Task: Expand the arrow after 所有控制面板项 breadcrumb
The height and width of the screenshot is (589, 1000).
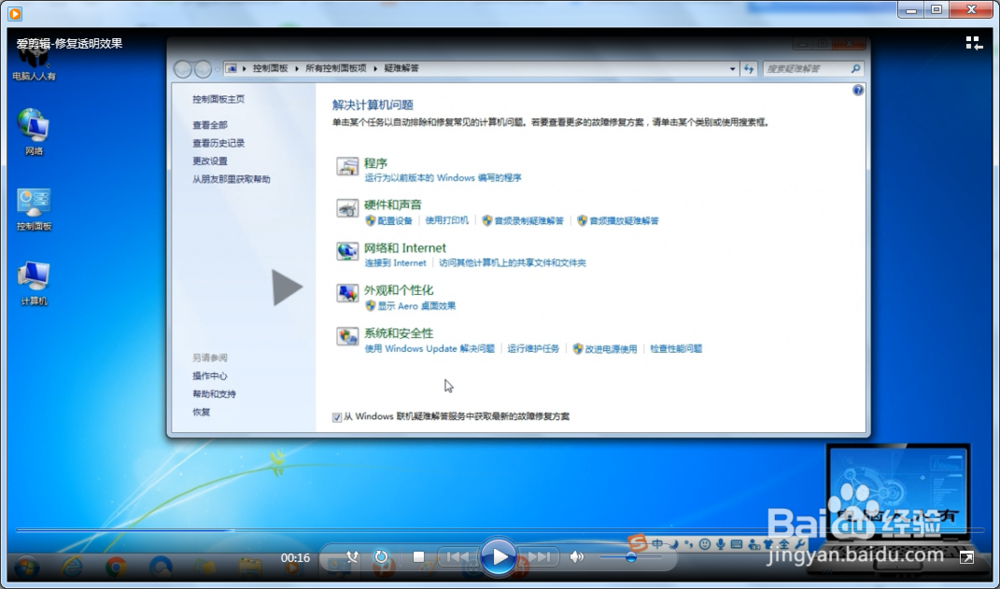Action: pyautogui.click(x=375, y=68)
